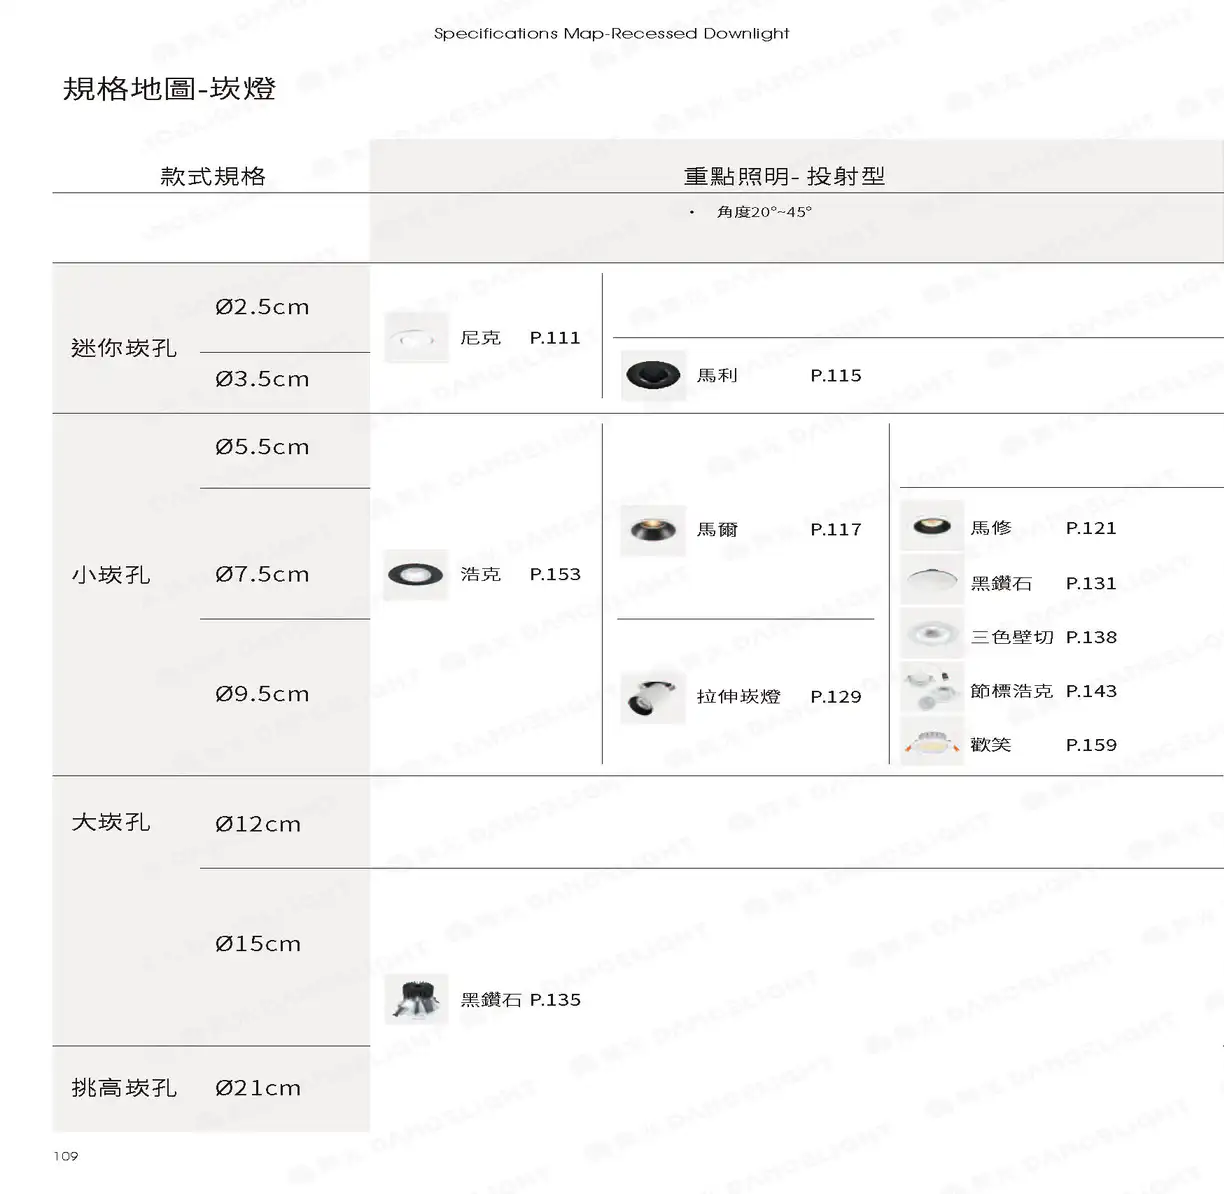Open the P.129 page reference
The image size is (1224, 1194).
(x=836, y=697)
